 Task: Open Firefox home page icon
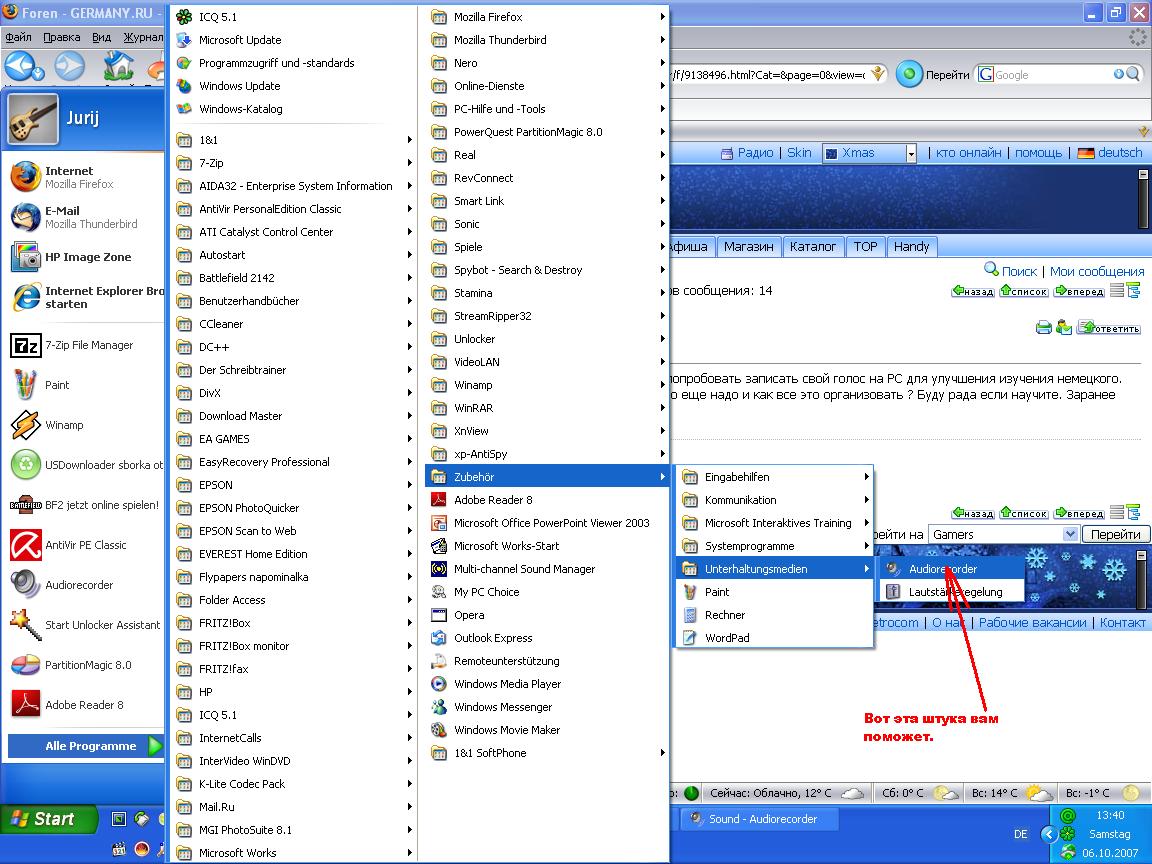pyautogui.click(x=118, y=67)
